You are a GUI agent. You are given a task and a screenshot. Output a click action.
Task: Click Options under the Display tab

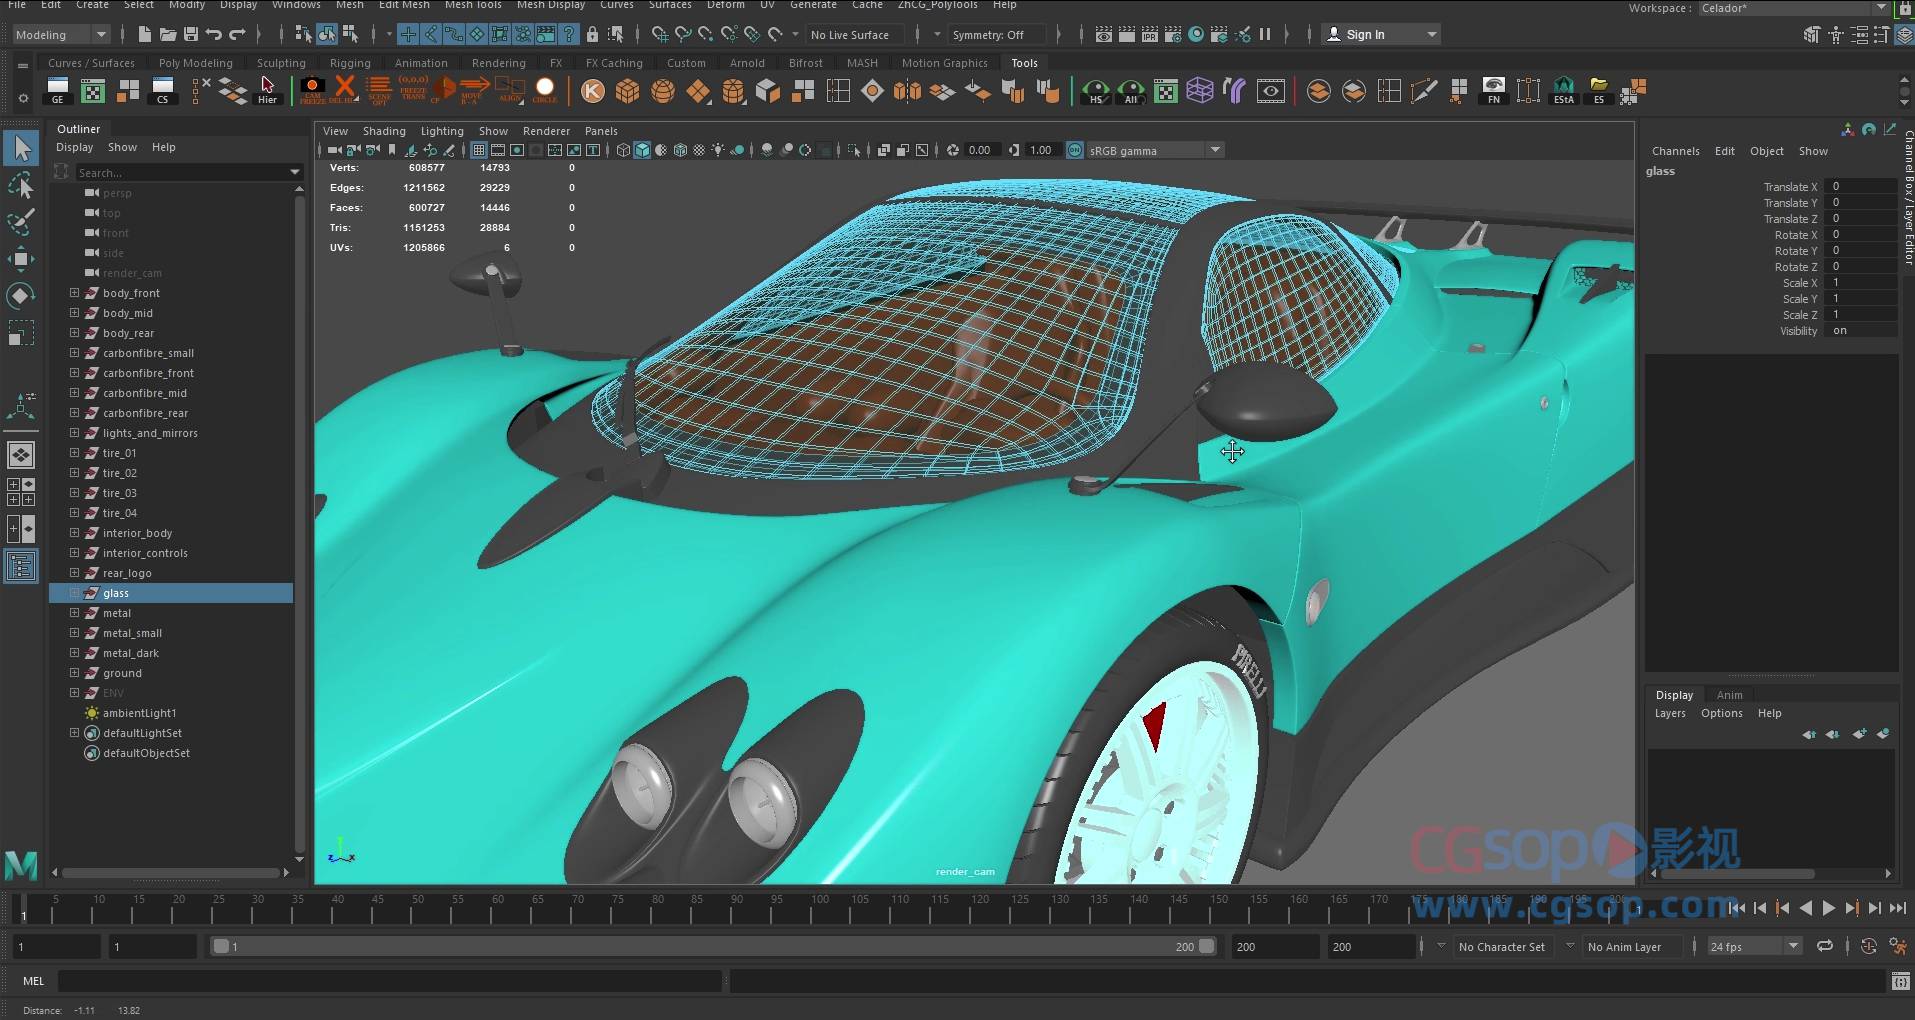click(1721, 713)
